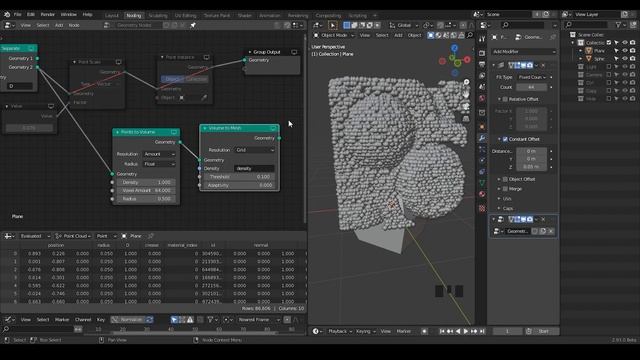Collapse the Points to Volume node
The image size is (640, 360).
[x=118, y=132]
